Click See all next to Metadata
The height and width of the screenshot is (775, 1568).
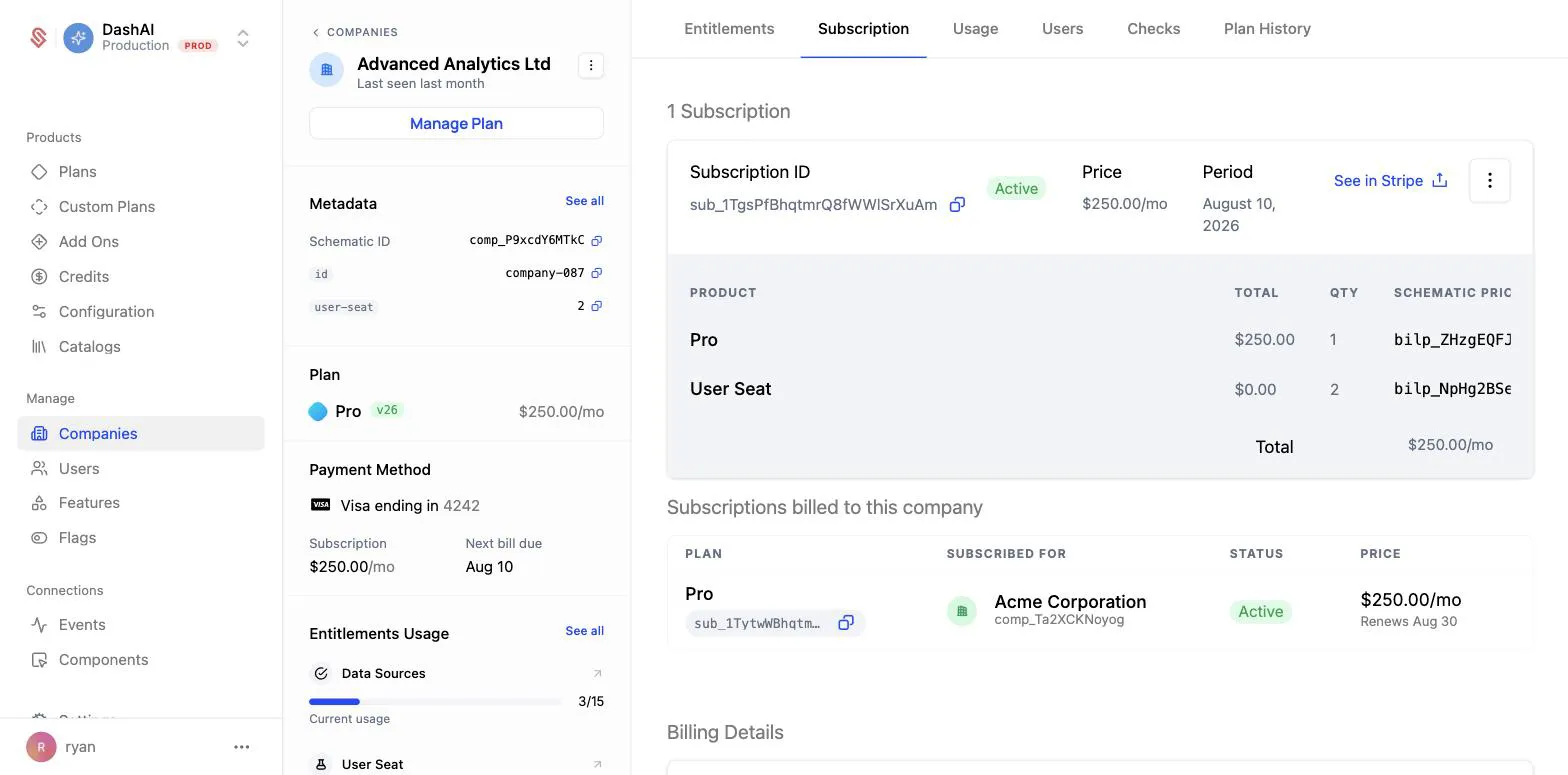(x=584, y=201)
